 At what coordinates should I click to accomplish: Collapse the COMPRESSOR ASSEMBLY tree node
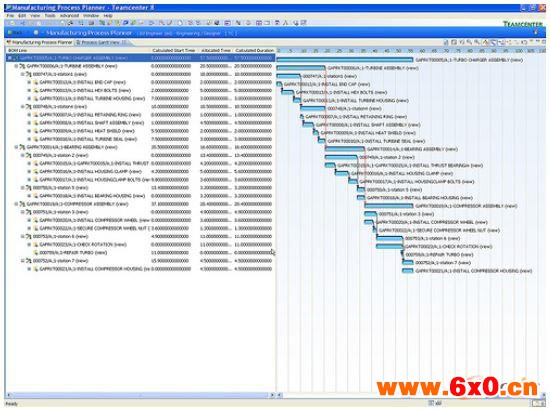16,204
